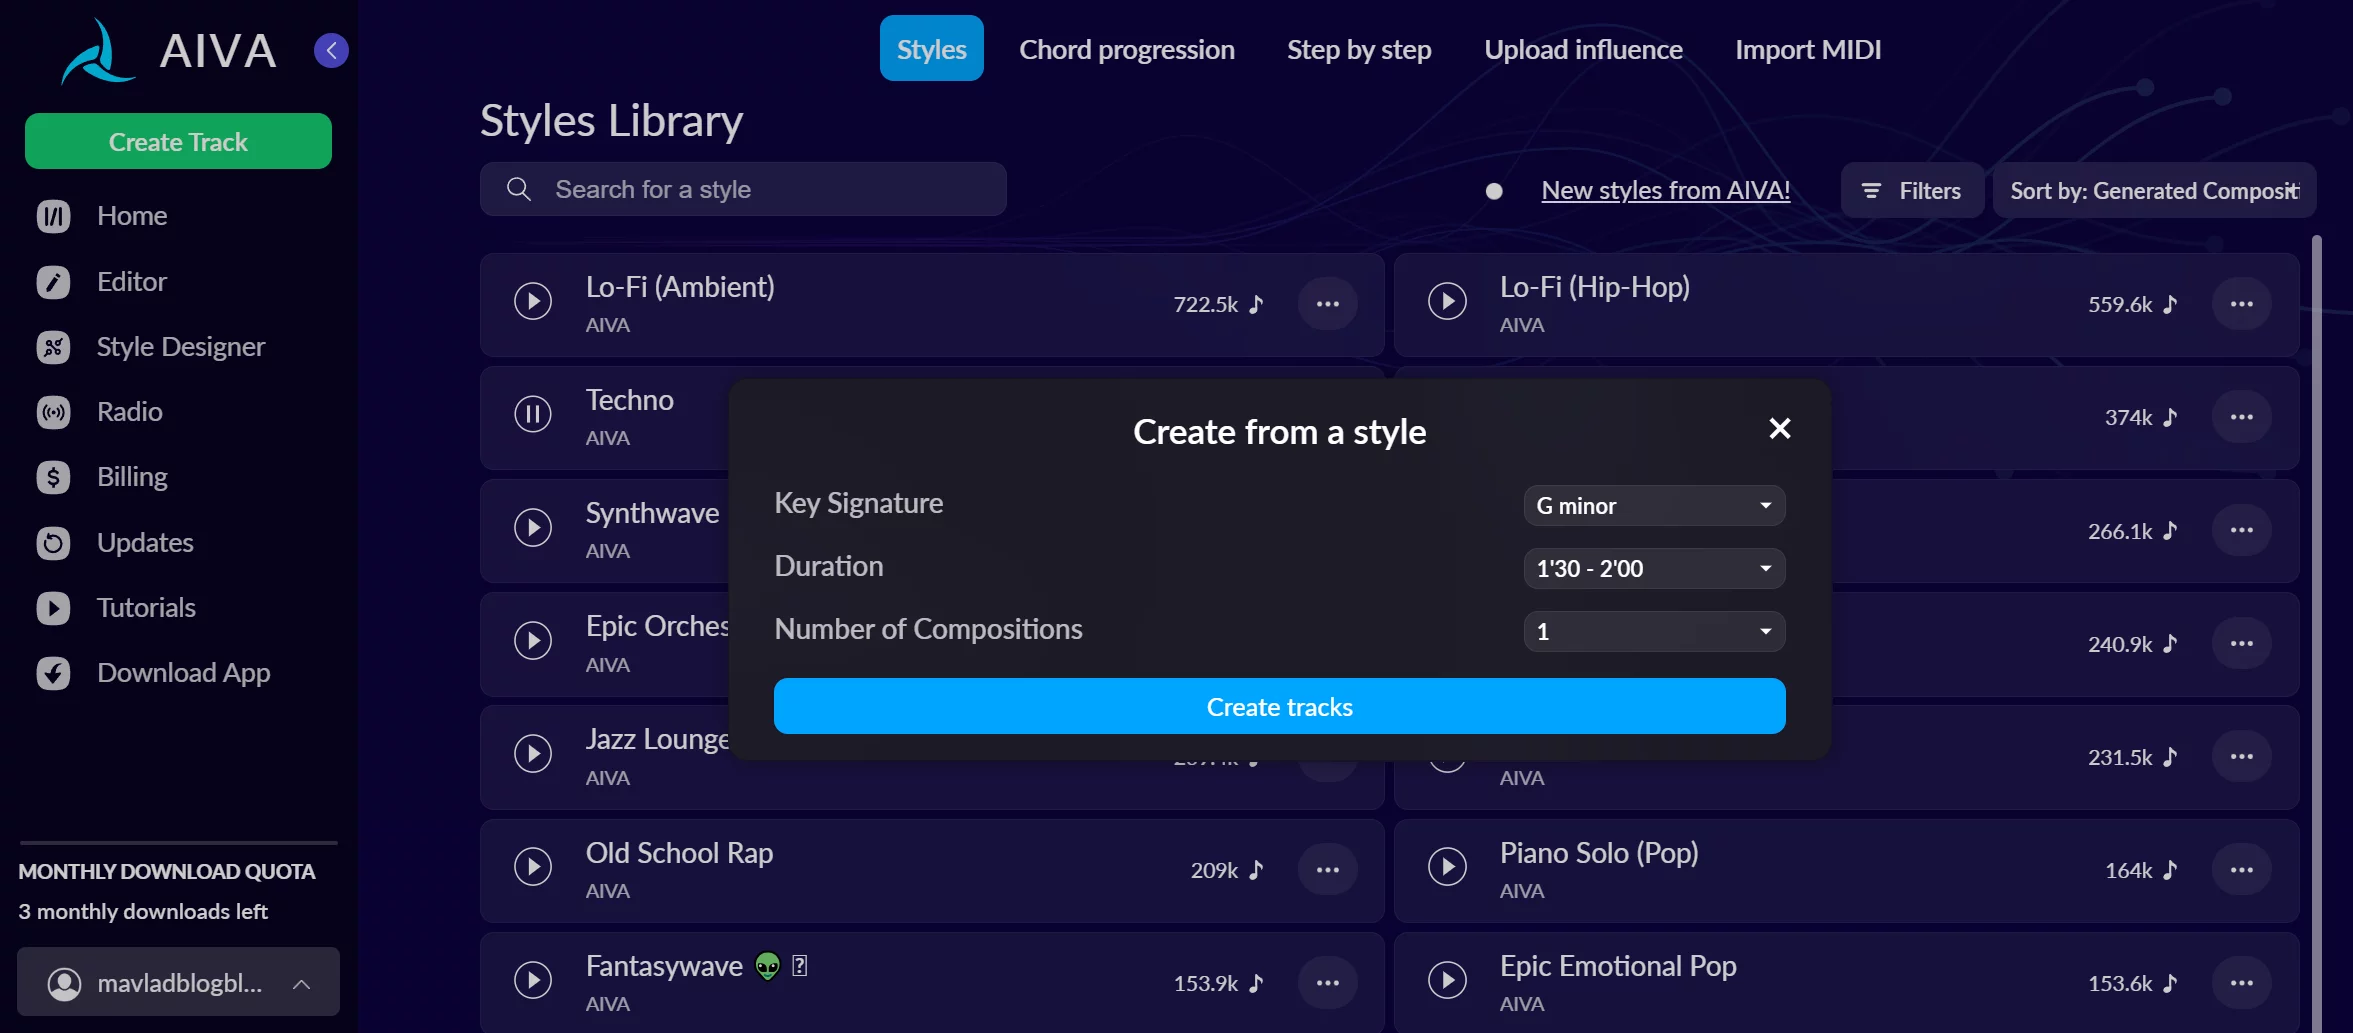Switch to the Chord progression tab
The height and width of the screenshot is (1033, 2353).
coord(1127,49)
